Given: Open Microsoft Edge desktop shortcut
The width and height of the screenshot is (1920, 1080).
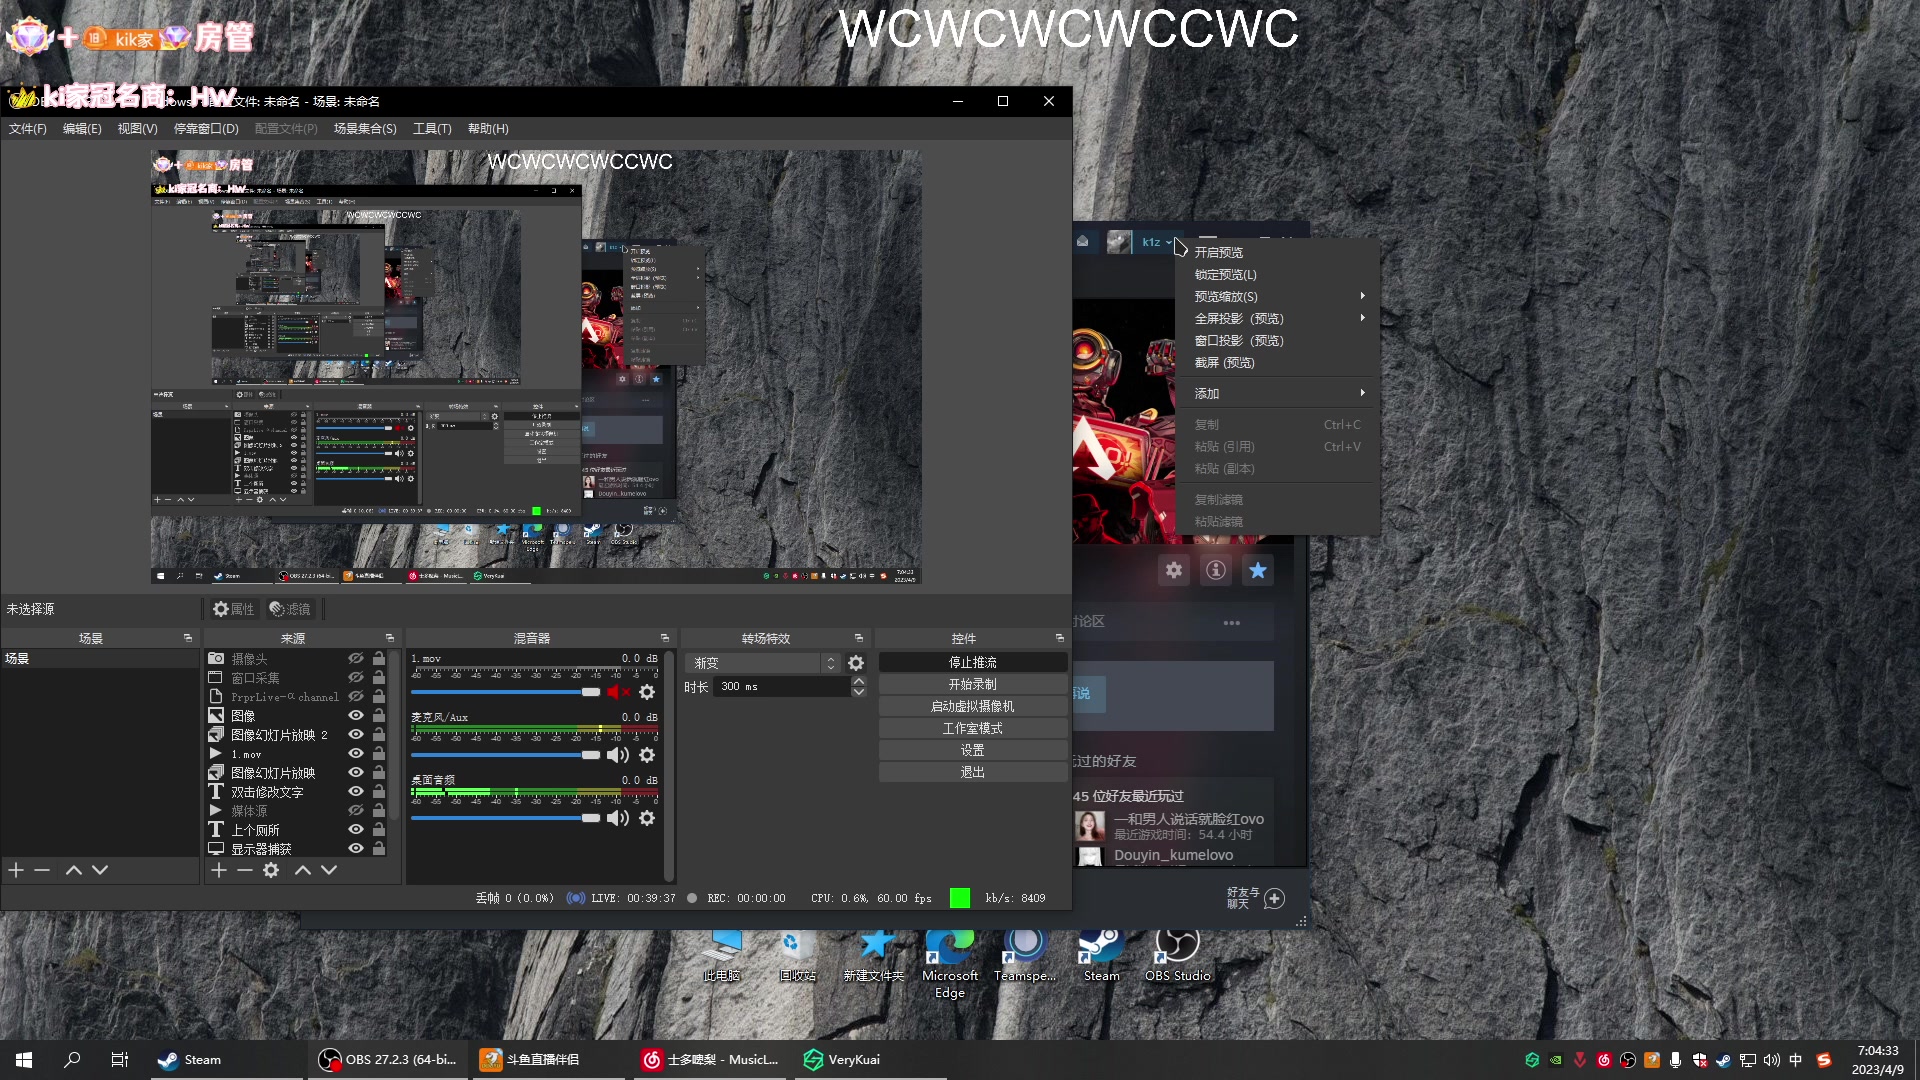Looking at the screenshot, I should (950, 964).
